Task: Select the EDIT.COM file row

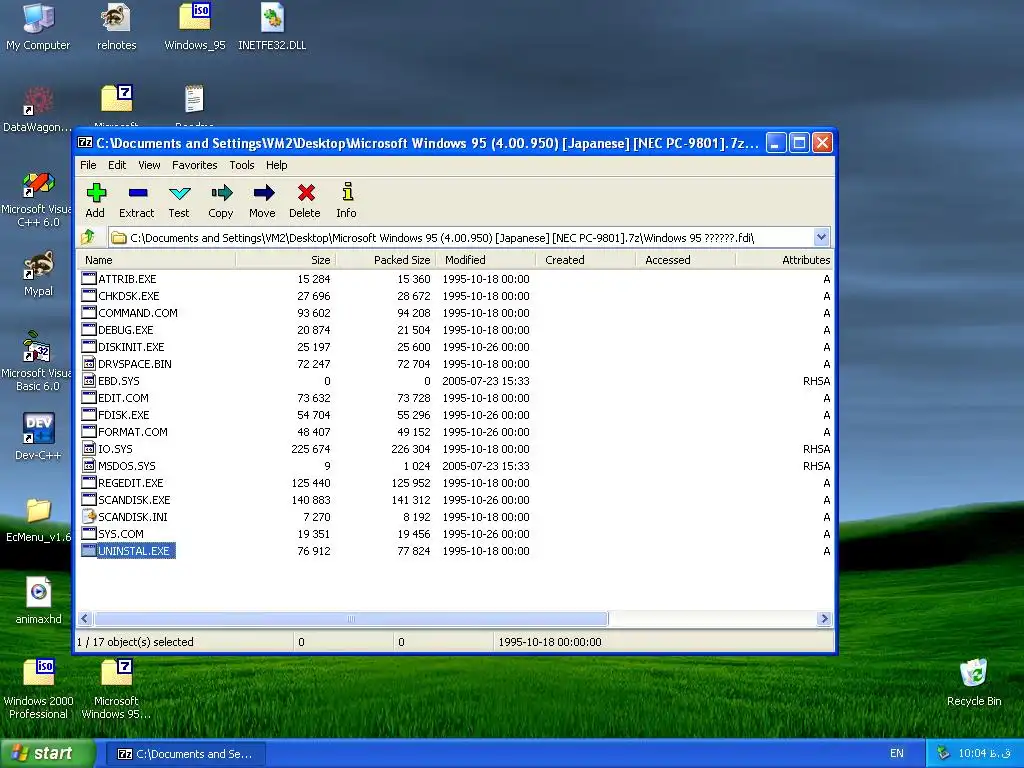Action: point(455,398)
